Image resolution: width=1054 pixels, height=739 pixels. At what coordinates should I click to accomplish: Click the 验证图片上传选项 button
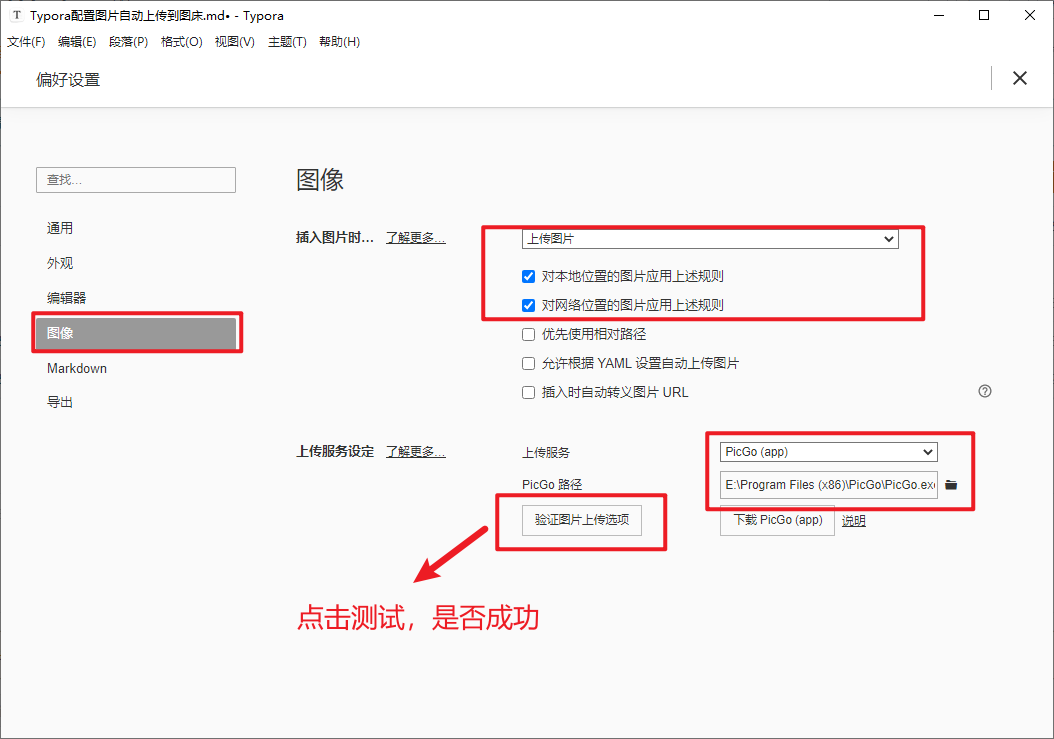[581, 520]
